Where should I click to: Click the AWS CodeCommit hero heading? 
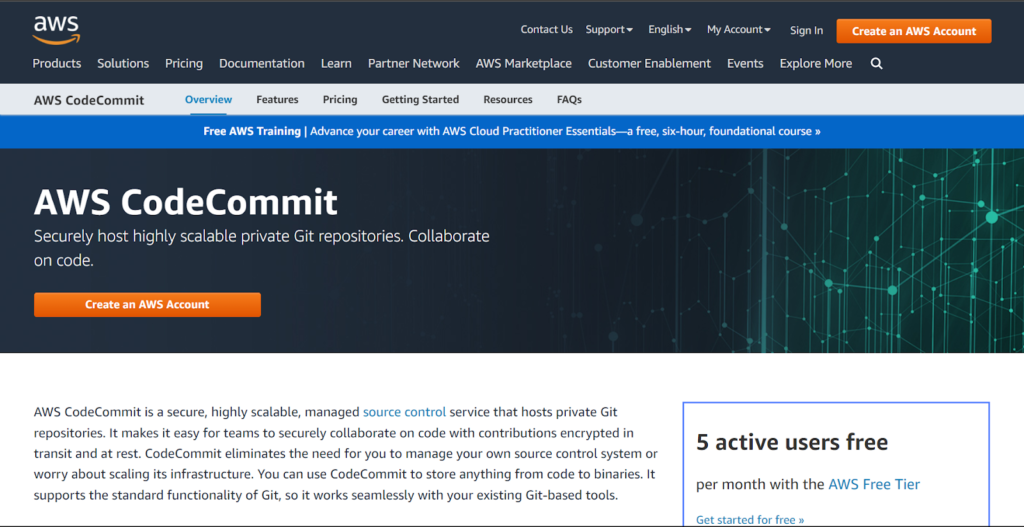pyautogui.click(x=185, y=202)
